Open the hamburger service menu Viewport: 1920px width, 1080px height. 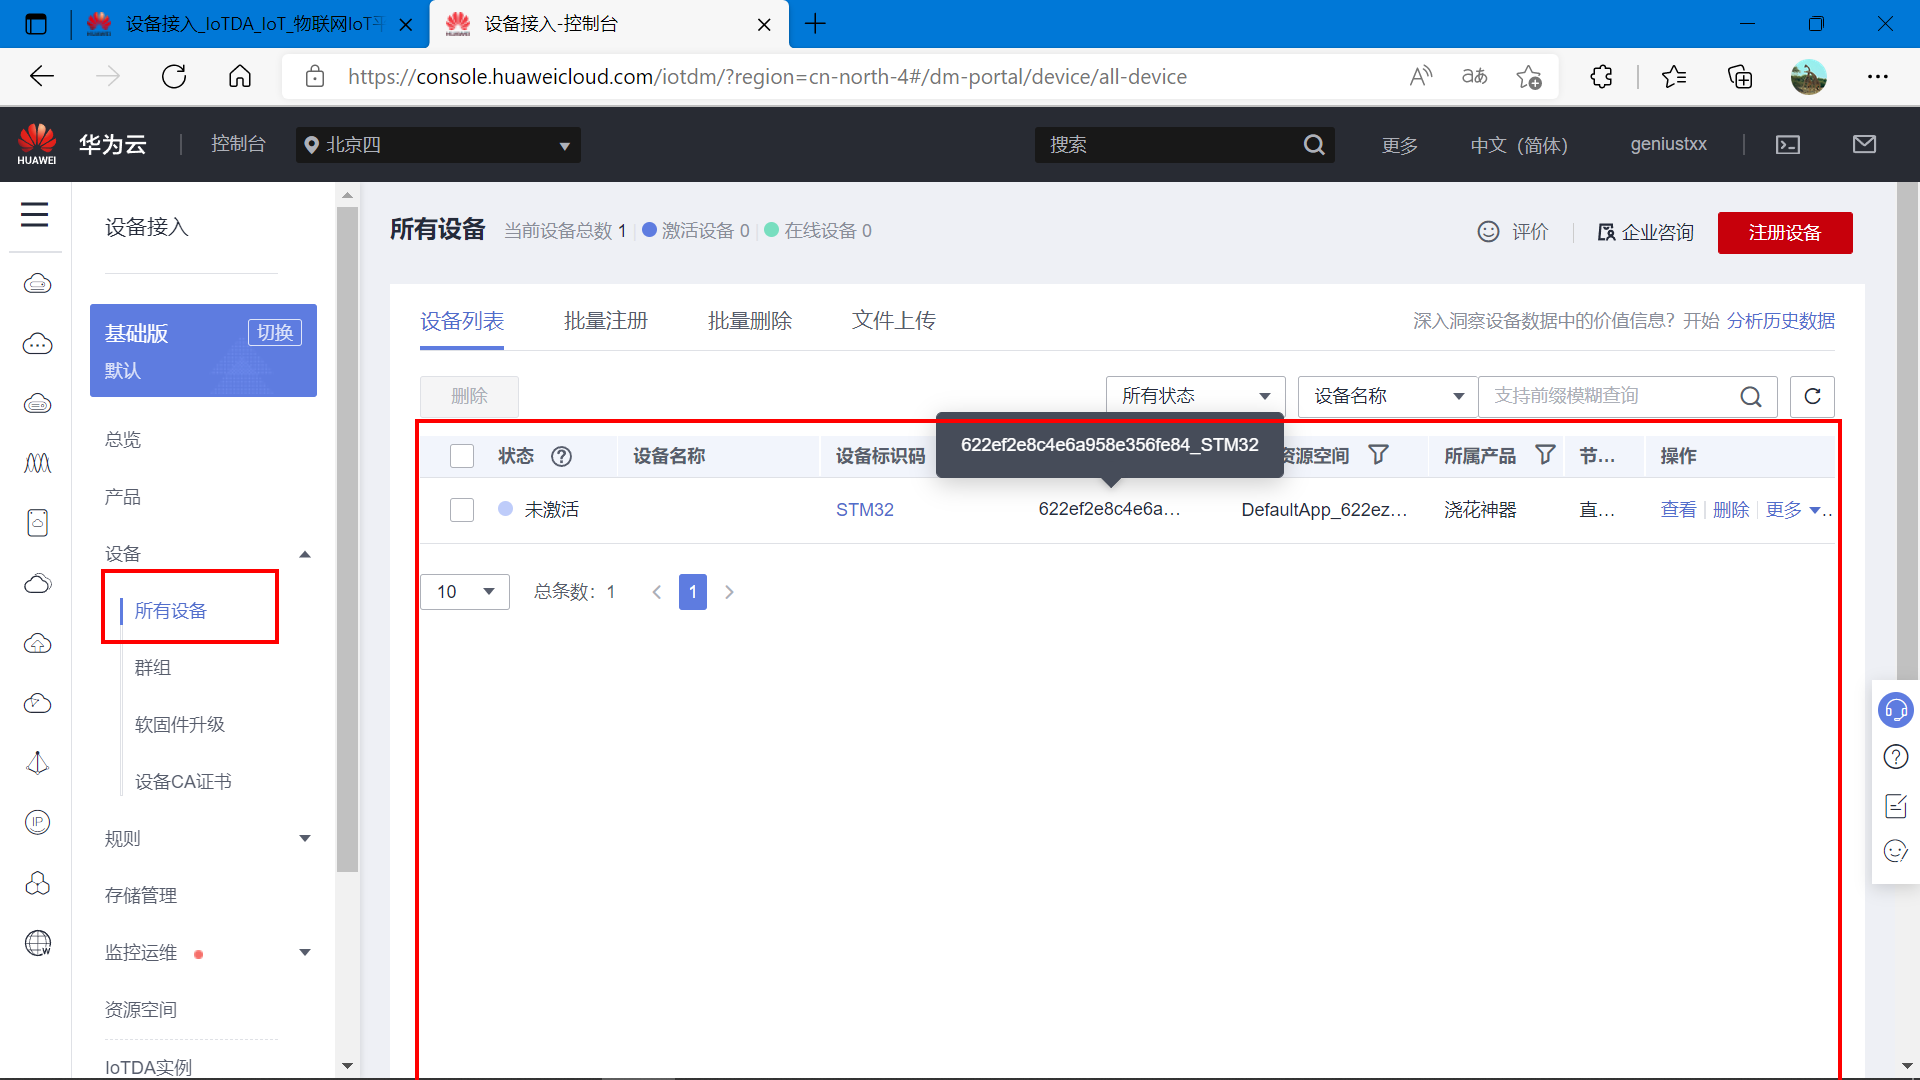35,214
